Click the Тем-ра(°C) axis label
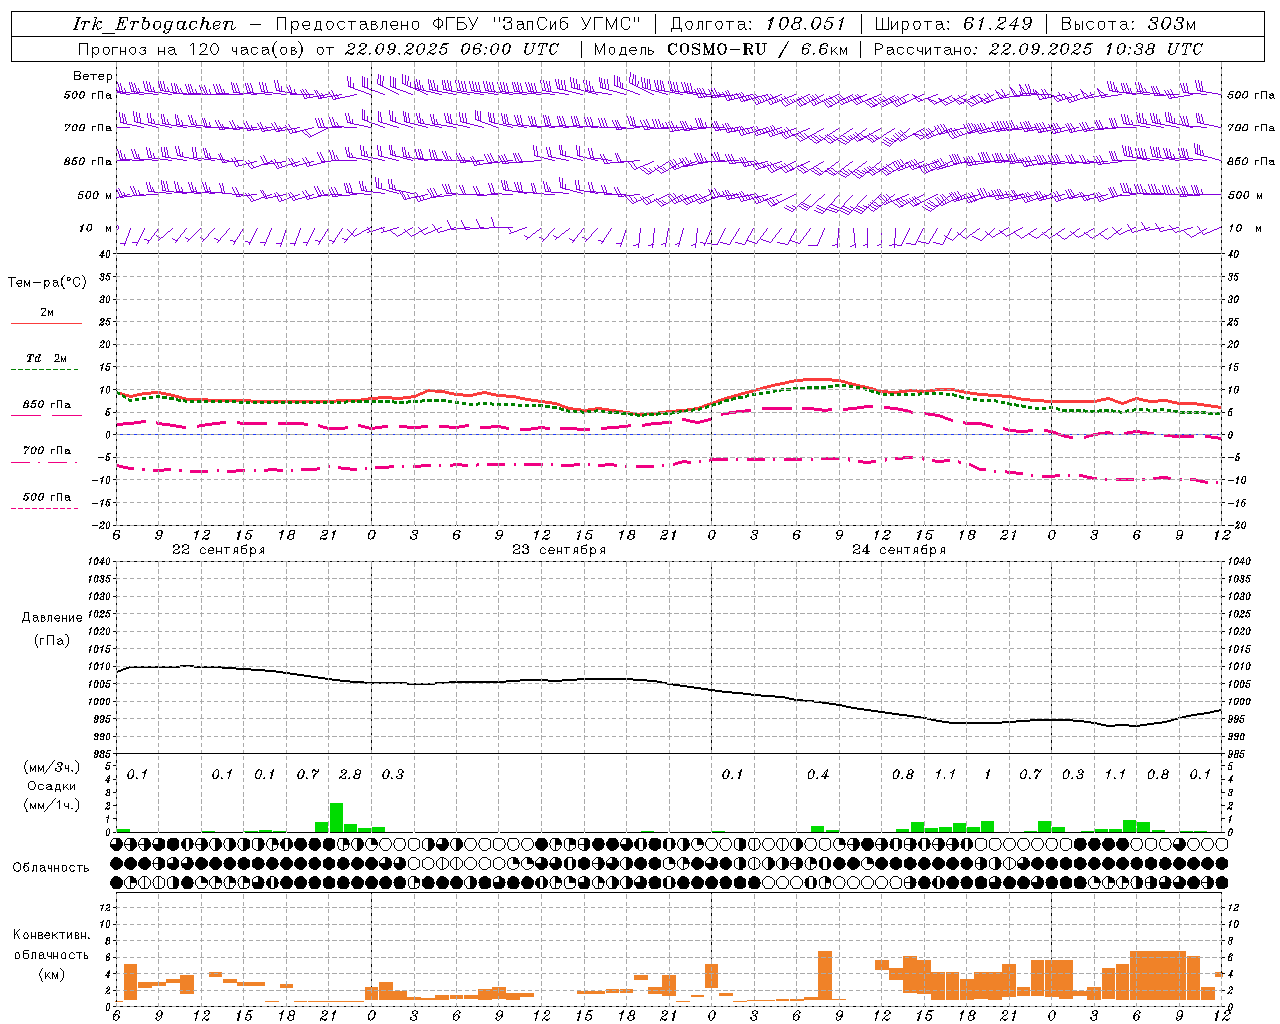Viewport: 1280px width, 1024px height. pos(47,283)
